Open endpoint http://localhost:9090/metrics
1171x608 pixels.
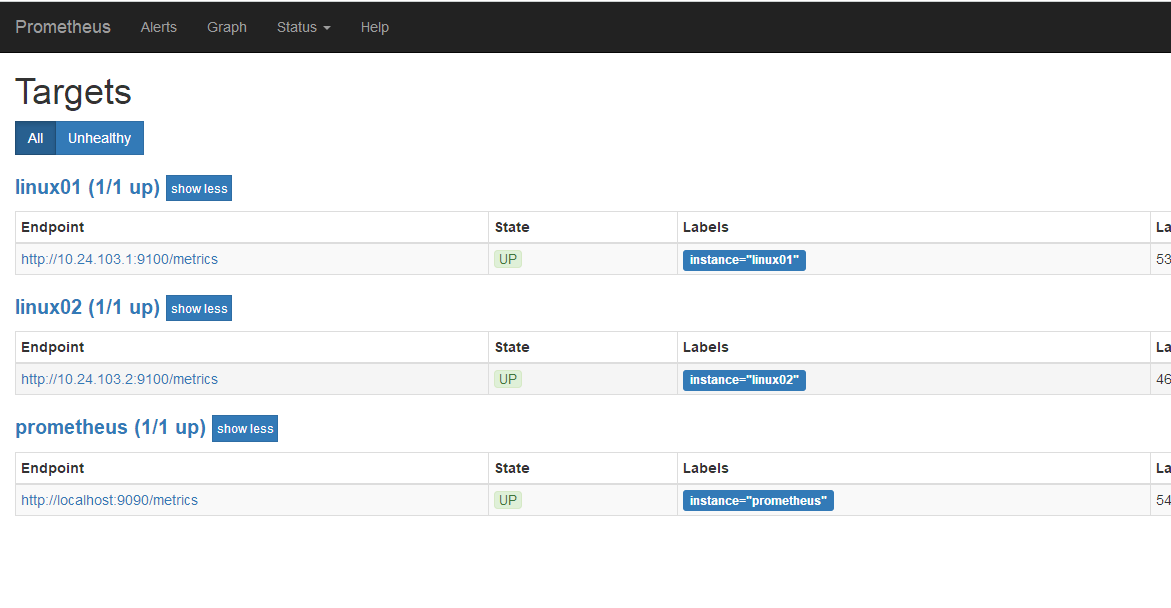tap(109, 500)
